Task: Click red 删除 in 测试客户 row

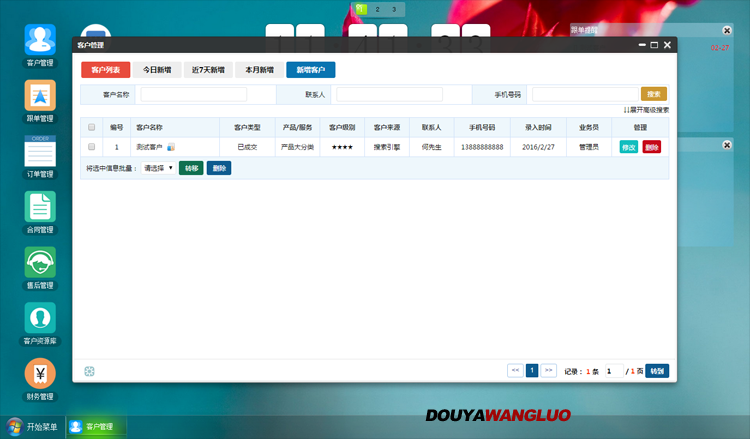Action: coord(651,147)
